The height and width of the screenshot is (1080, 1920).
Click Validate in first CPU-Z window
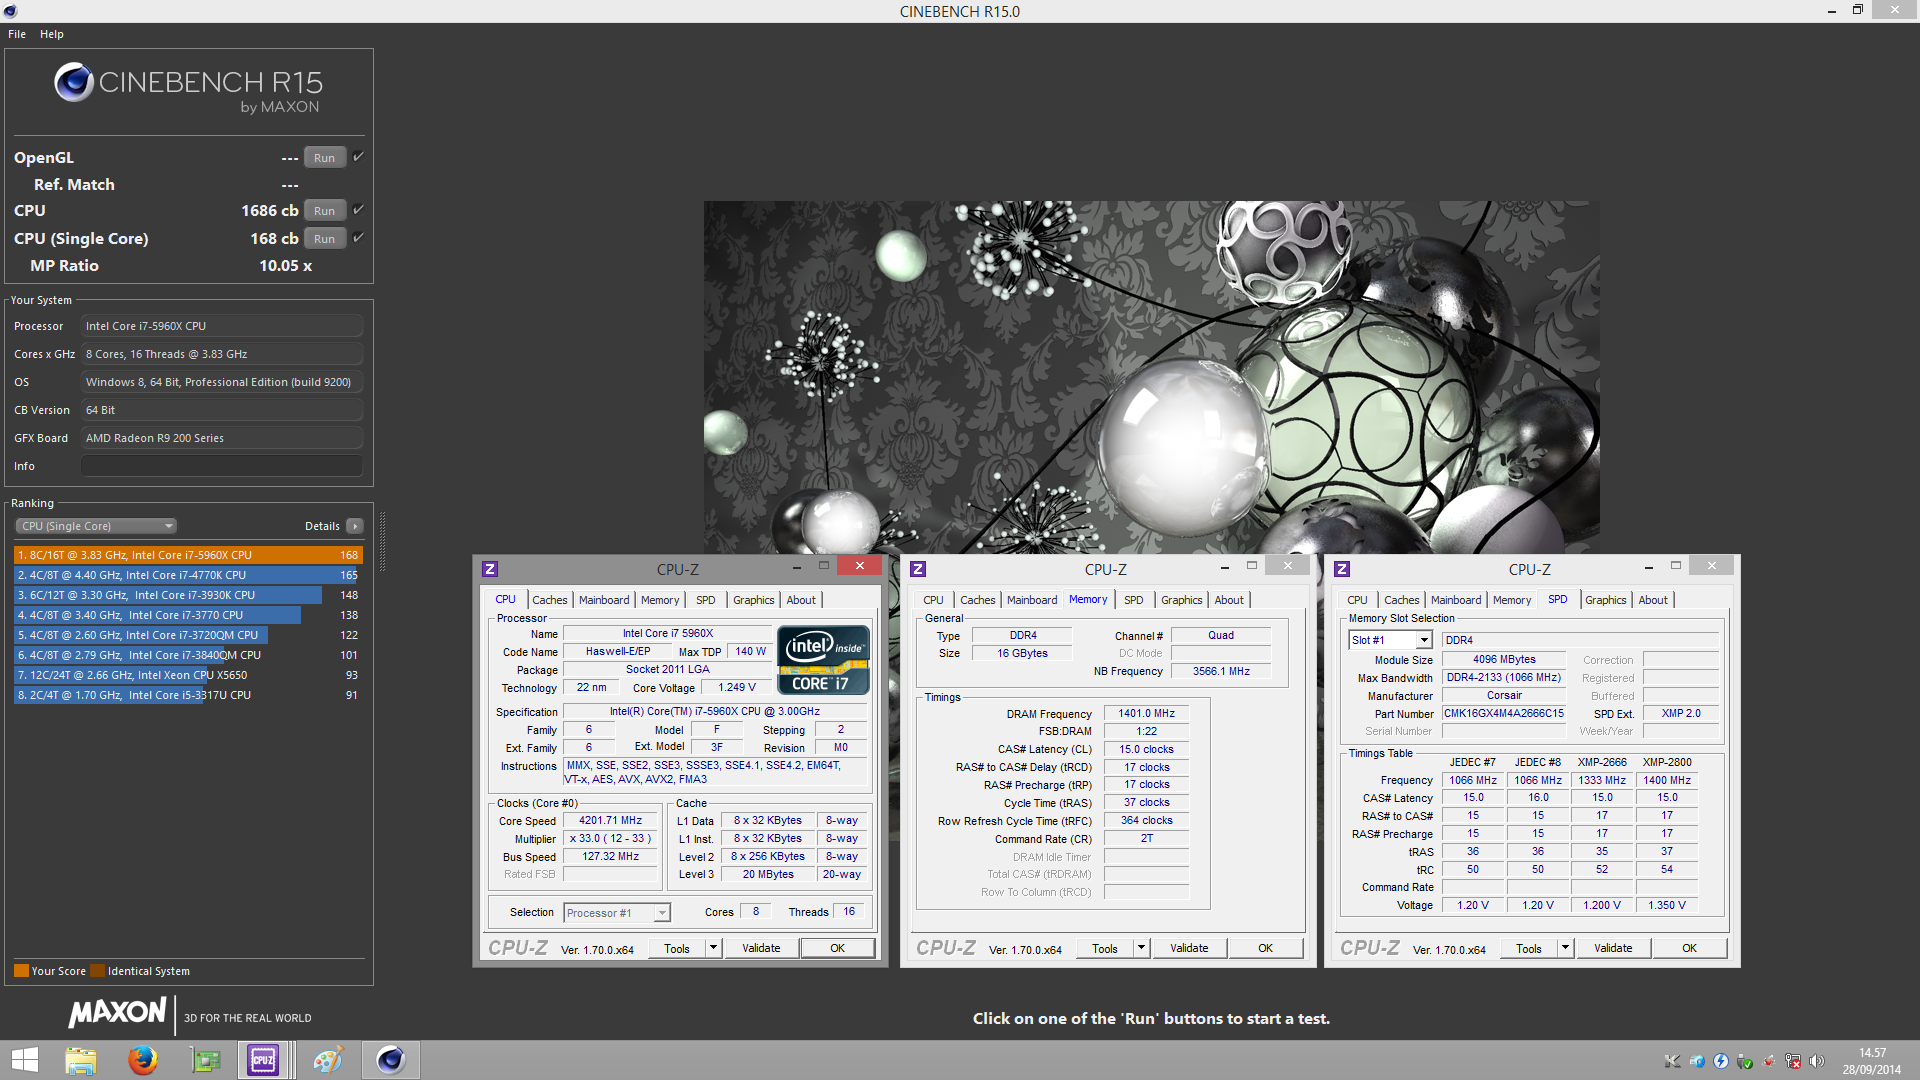(x=761, y=948)
